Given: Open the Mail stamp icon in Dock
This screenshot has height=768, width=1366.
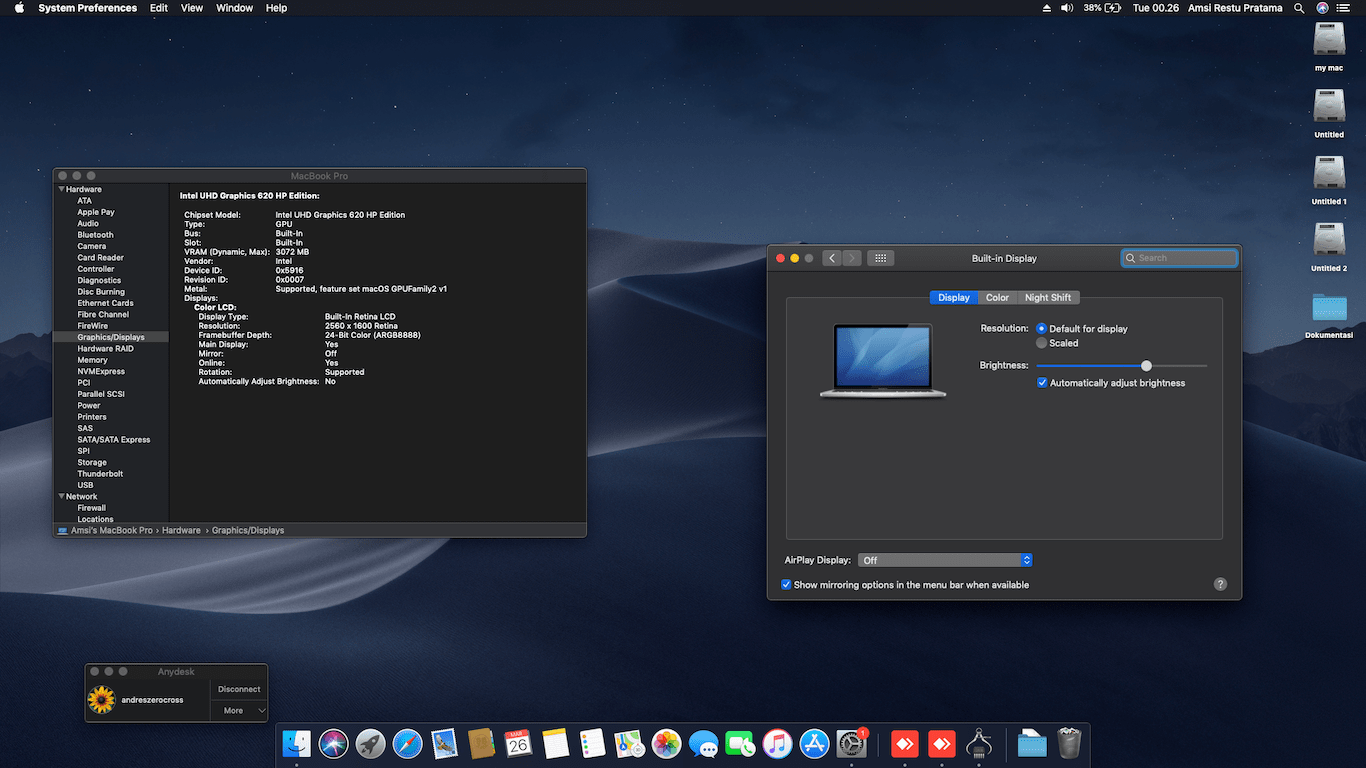Looking at the screenshot, I should coord(444,744).
